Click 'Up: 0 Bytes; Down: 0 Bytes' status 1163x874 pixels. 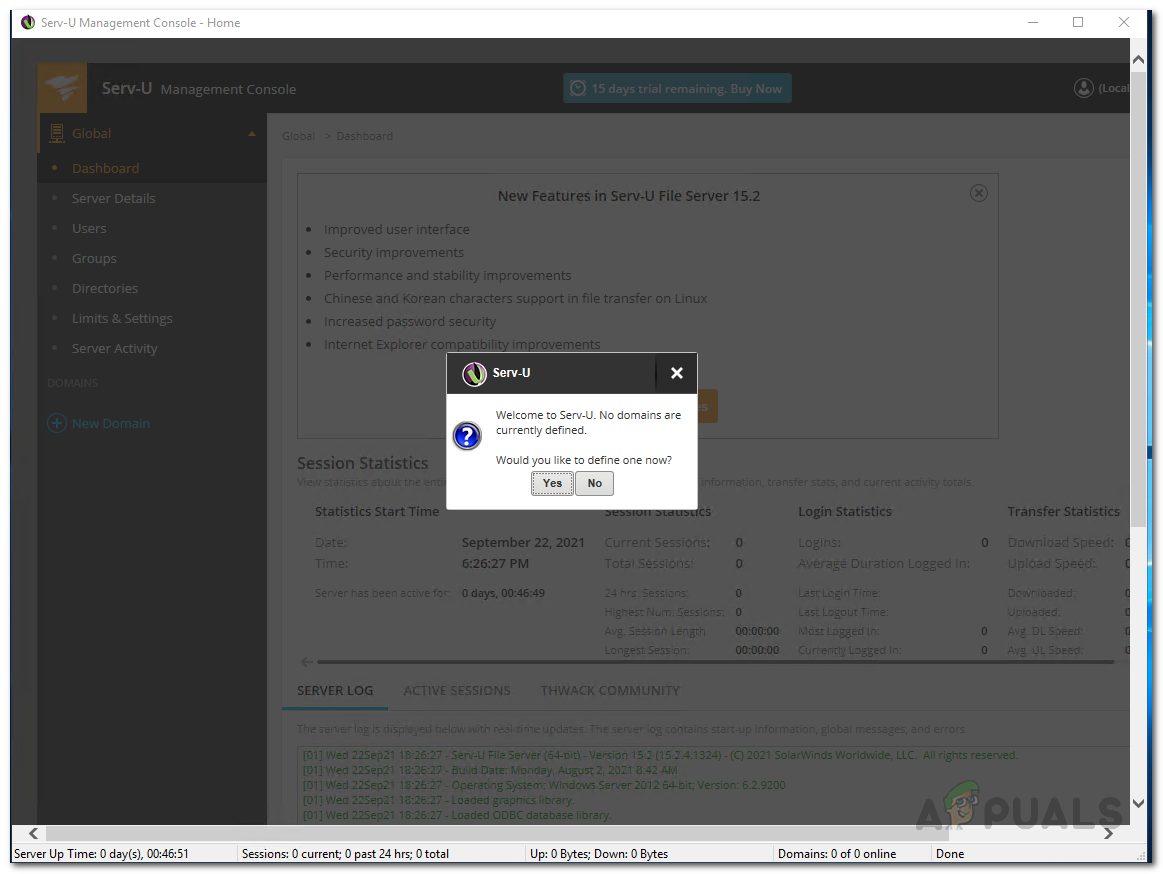(x=599, y=854)
